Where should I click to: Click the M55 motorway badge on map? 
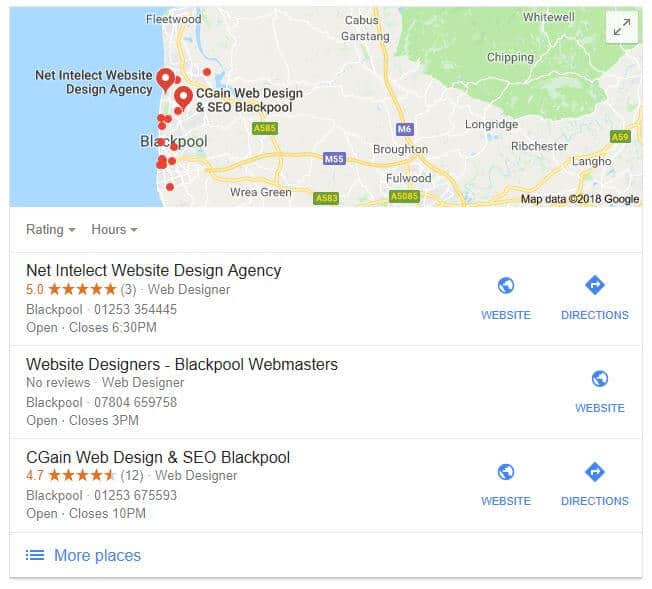click(334, 159)
